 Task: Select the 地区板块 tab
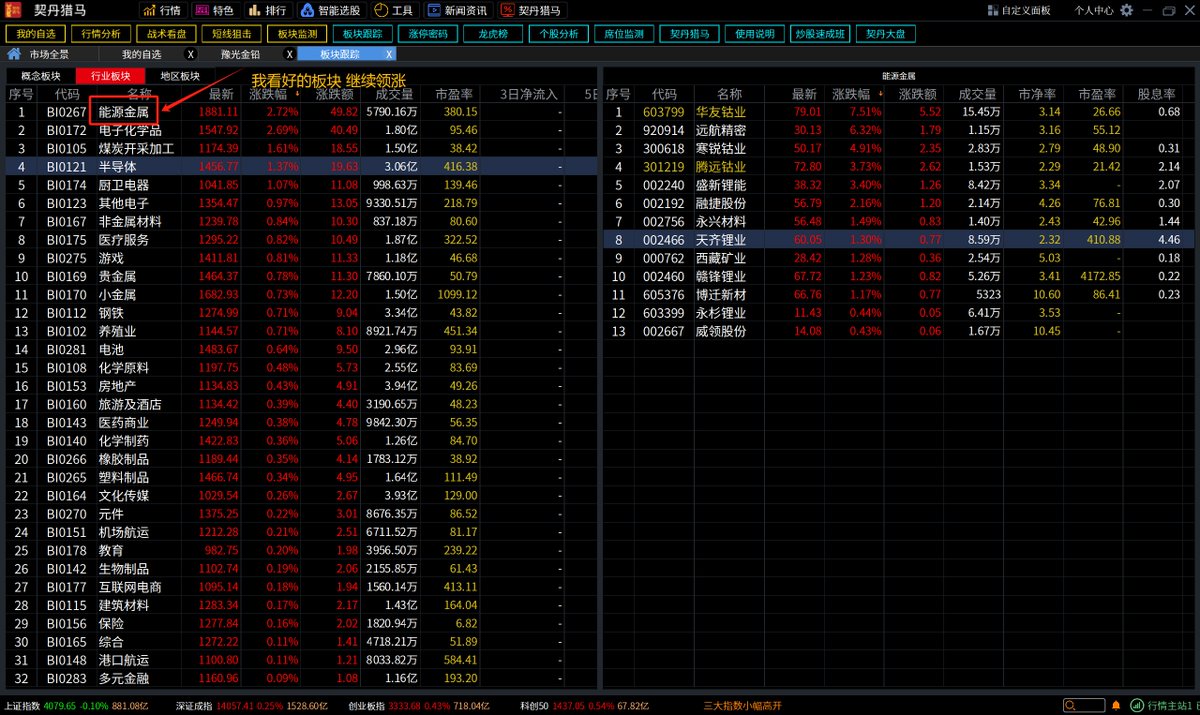tap(180, 76)
